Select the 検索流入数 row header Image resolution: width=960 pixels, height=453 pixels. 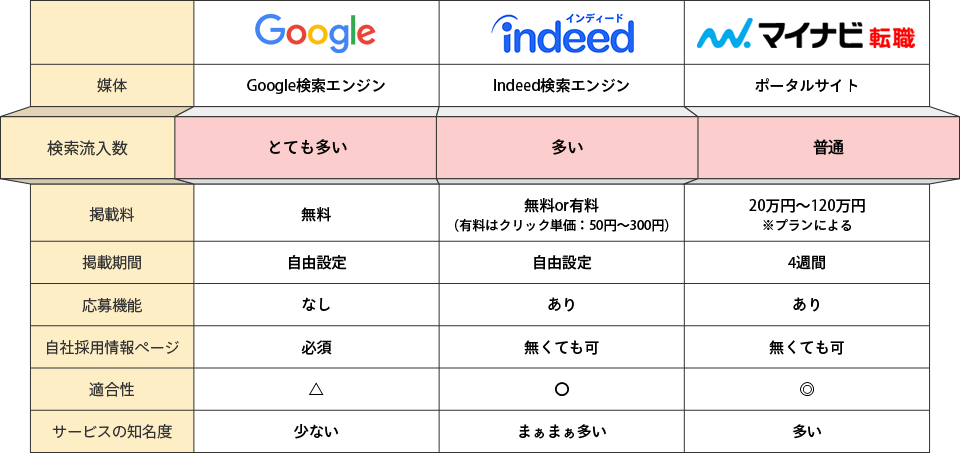point(88,148)
